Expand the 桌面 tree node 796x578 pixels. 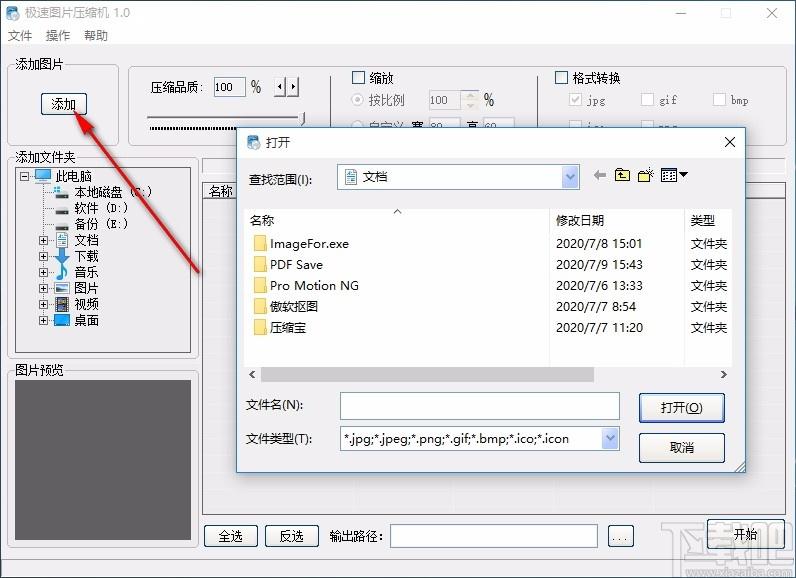coord(44,321)
